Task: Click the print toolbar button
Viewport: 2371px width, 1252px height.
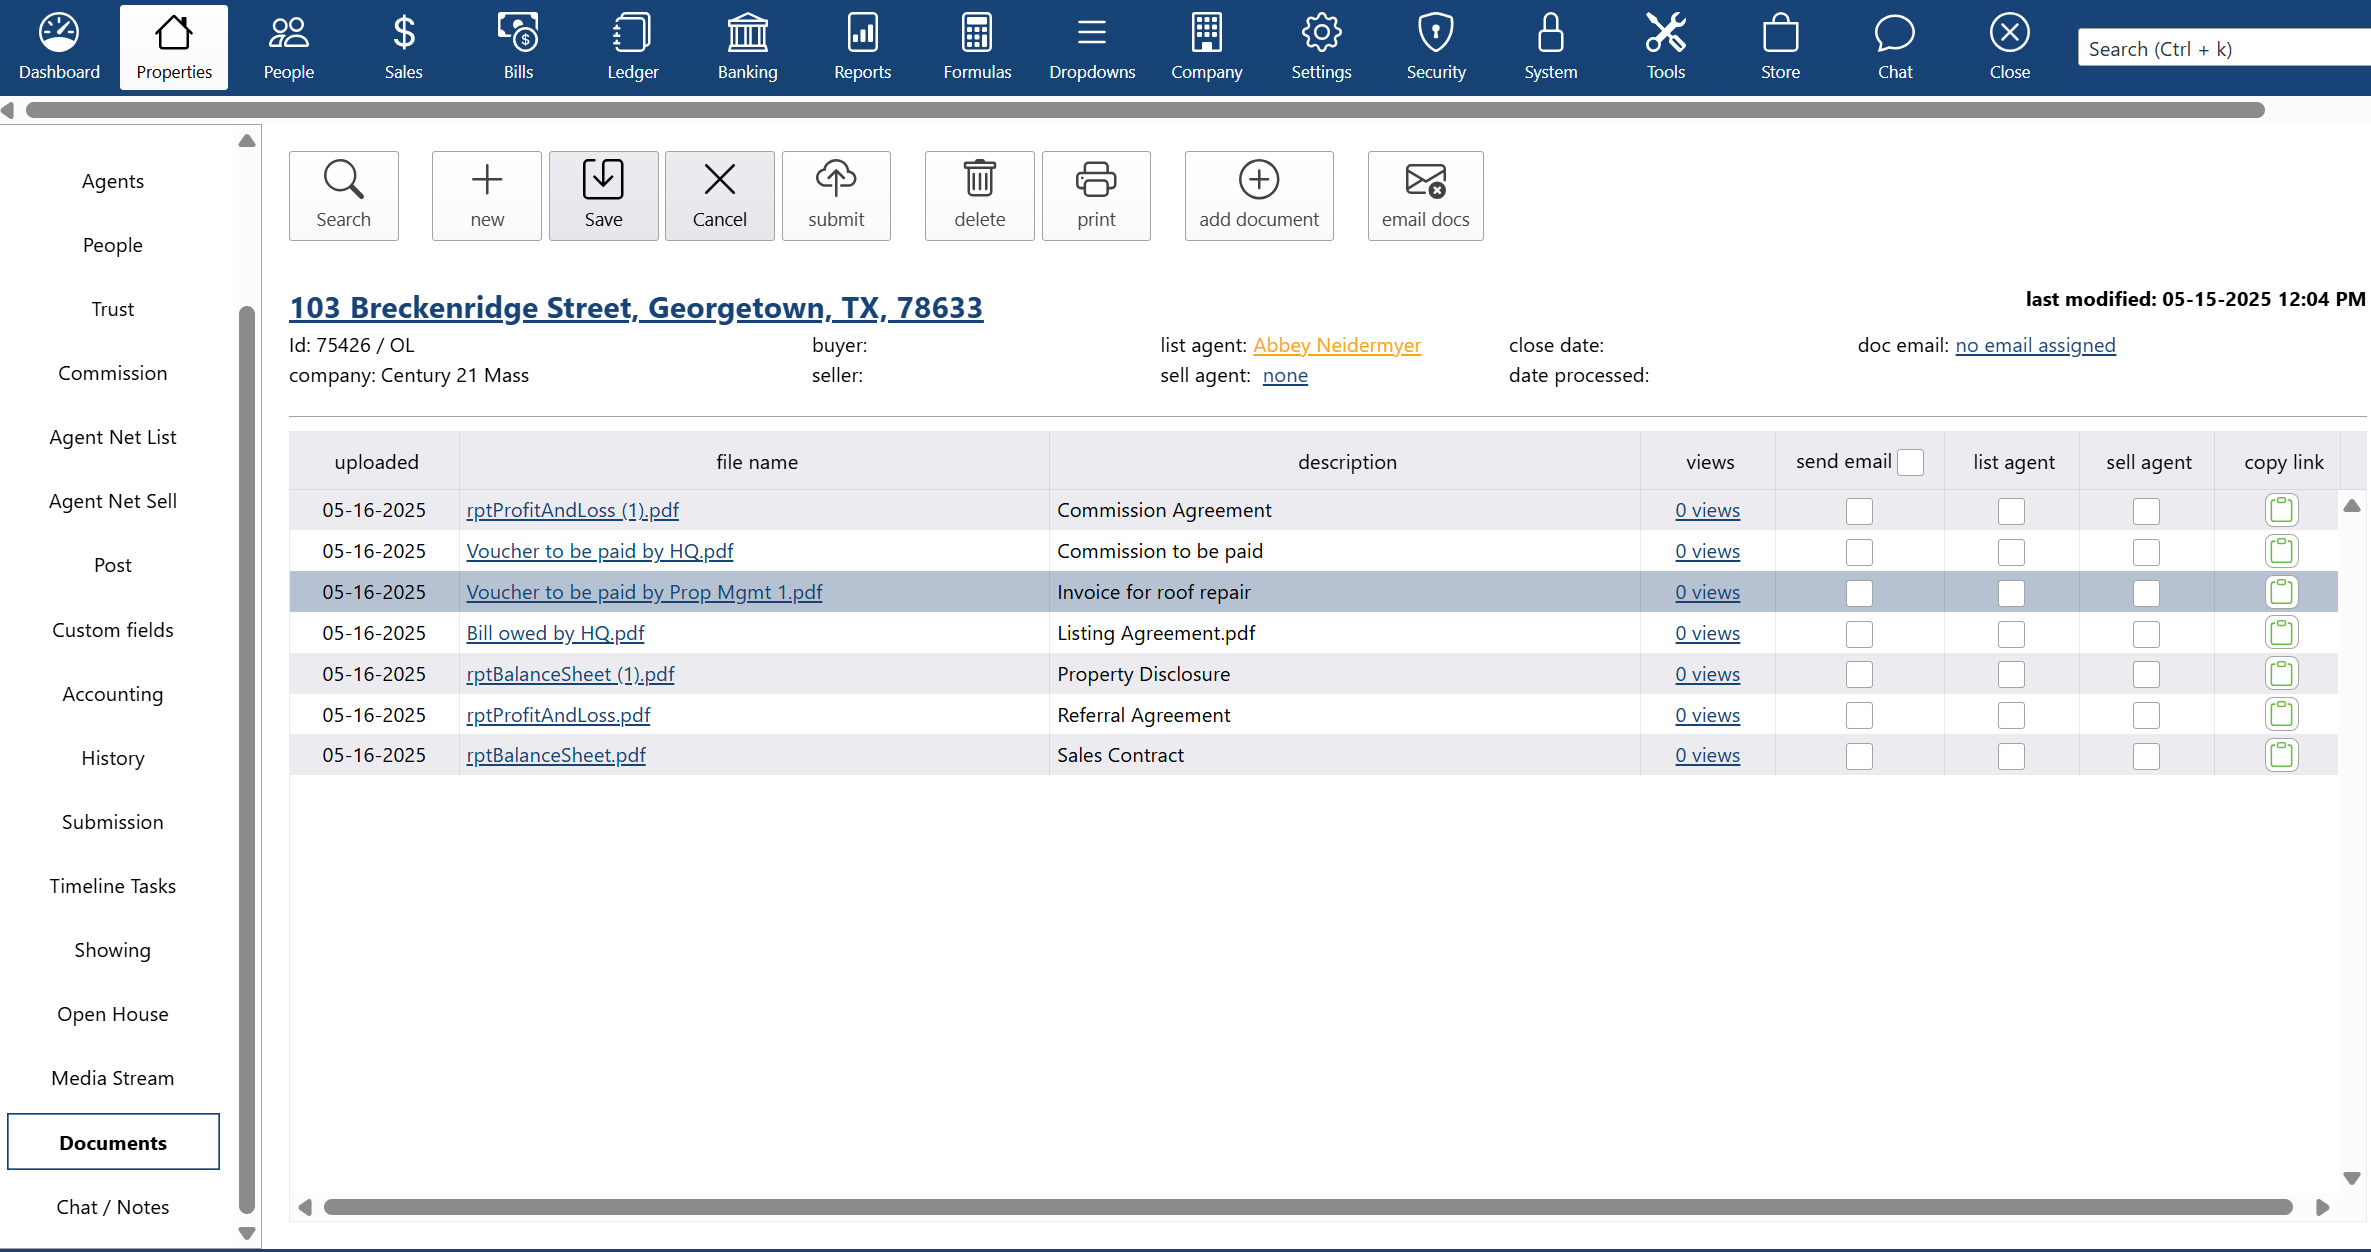Action: click(x=1096, y=196)
